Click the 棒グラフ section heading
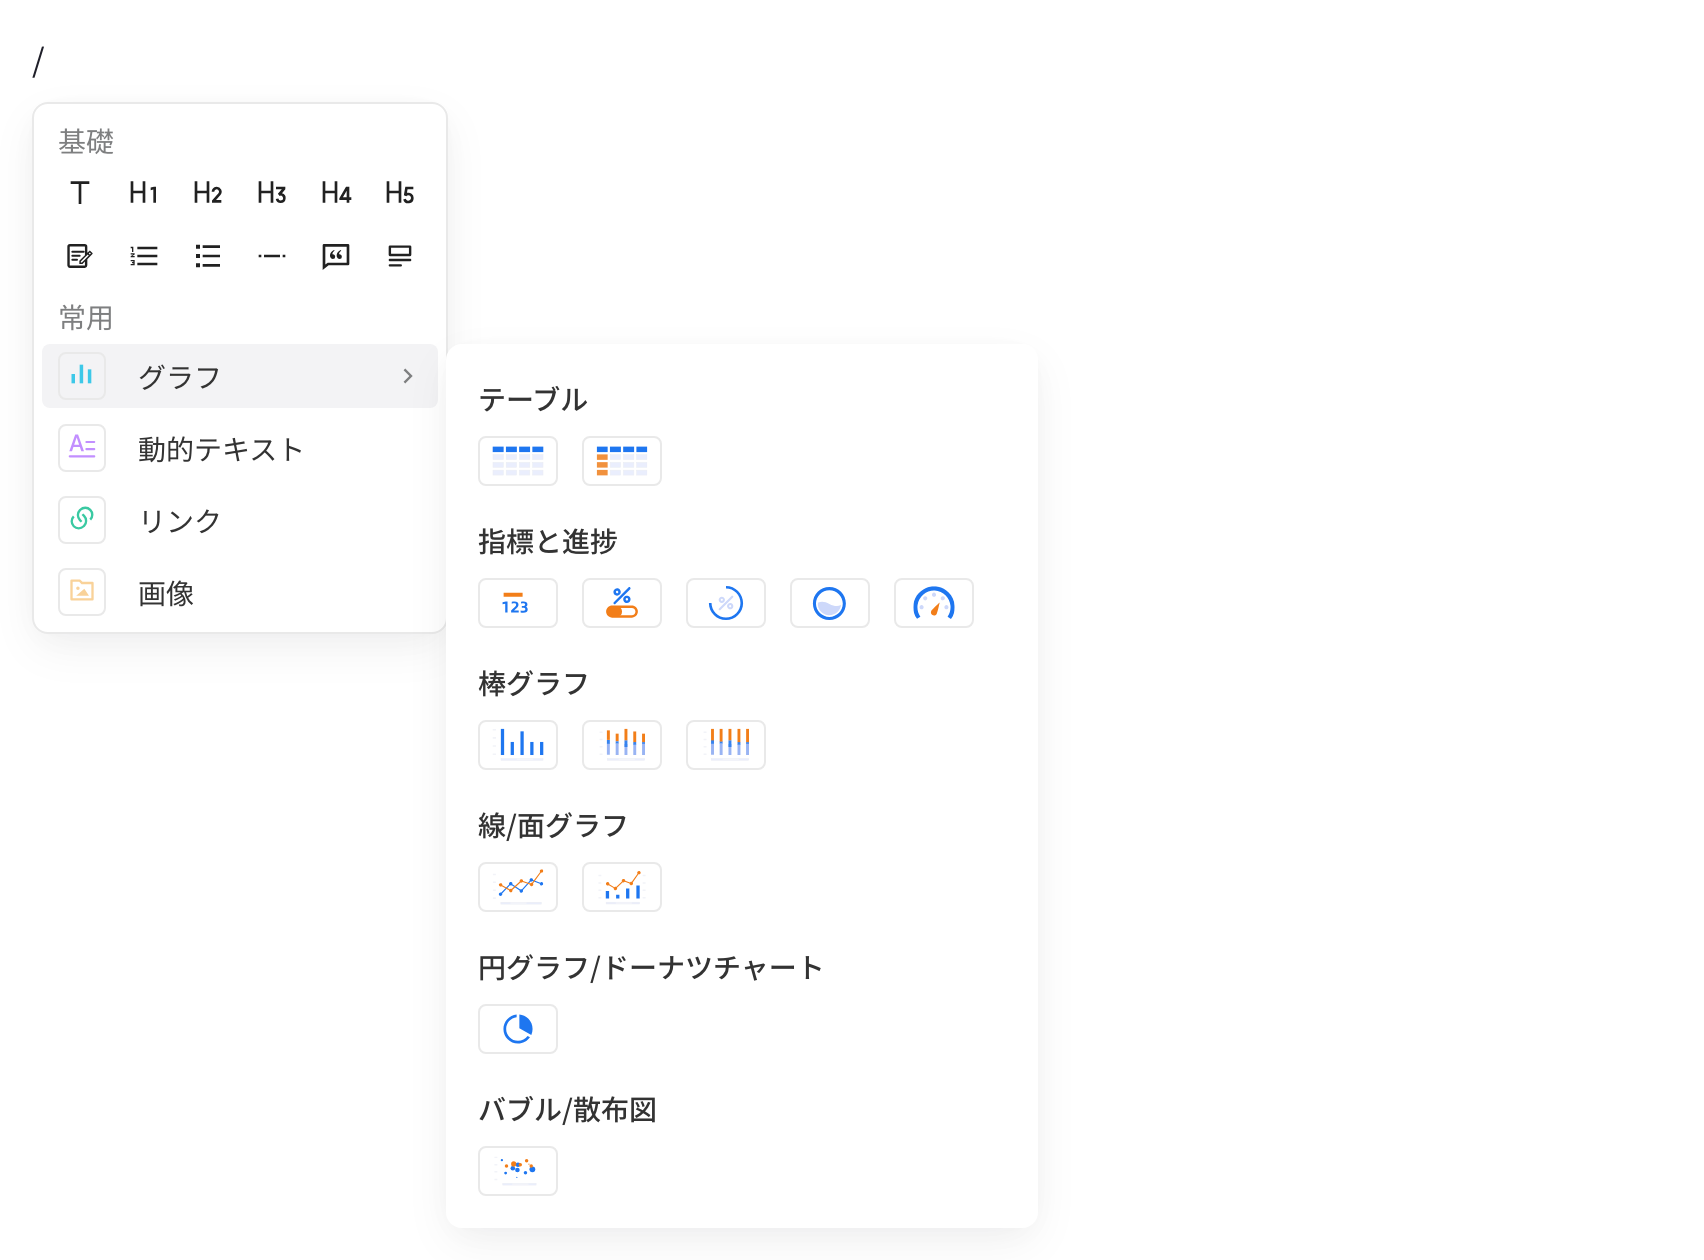Screen dimensions: 1704x1260 [533, 683]
